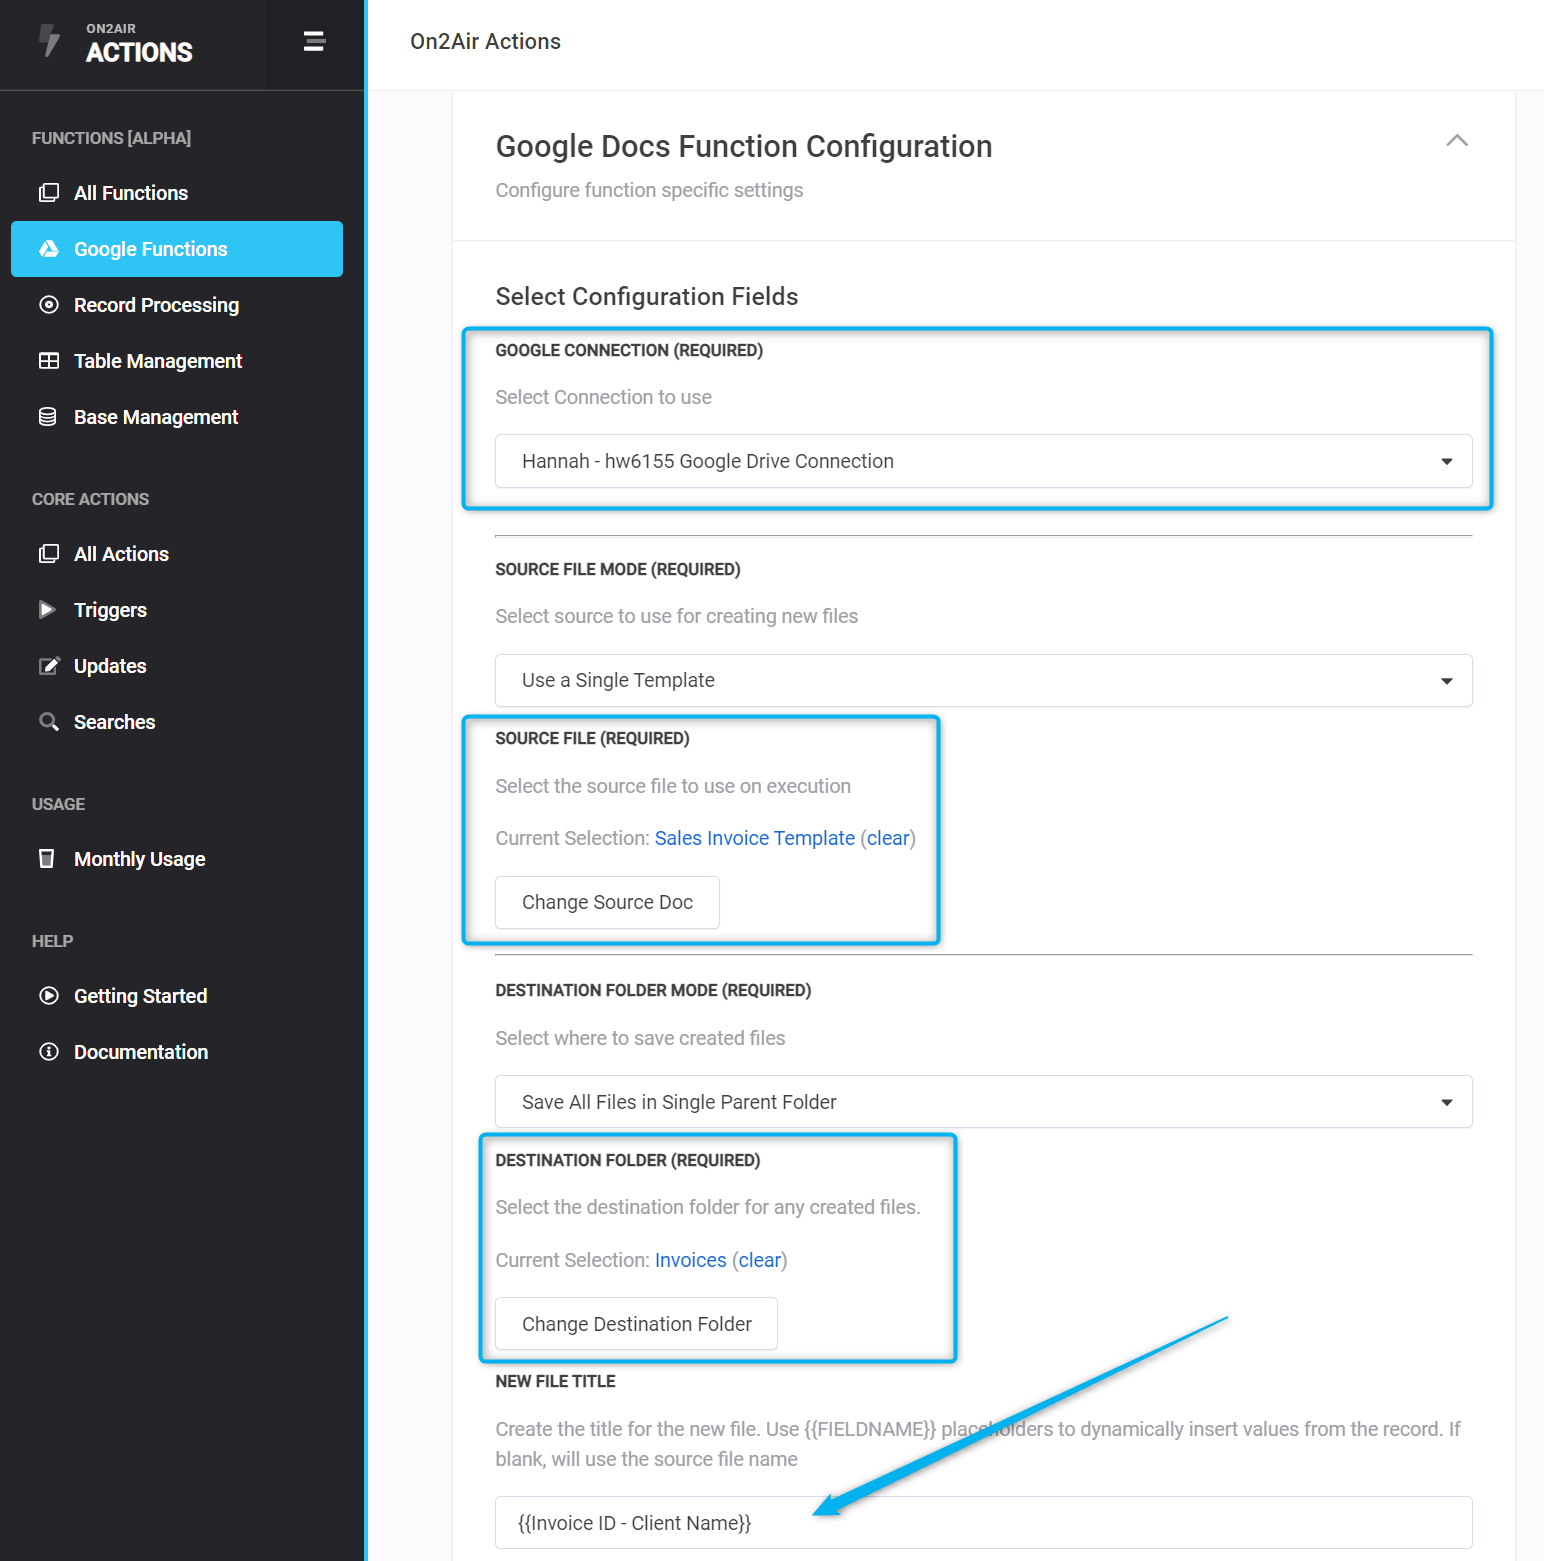This screenshot has width=1544, height=1561.
Task: Click the Table Management icon
Action: tap(49, 360)
